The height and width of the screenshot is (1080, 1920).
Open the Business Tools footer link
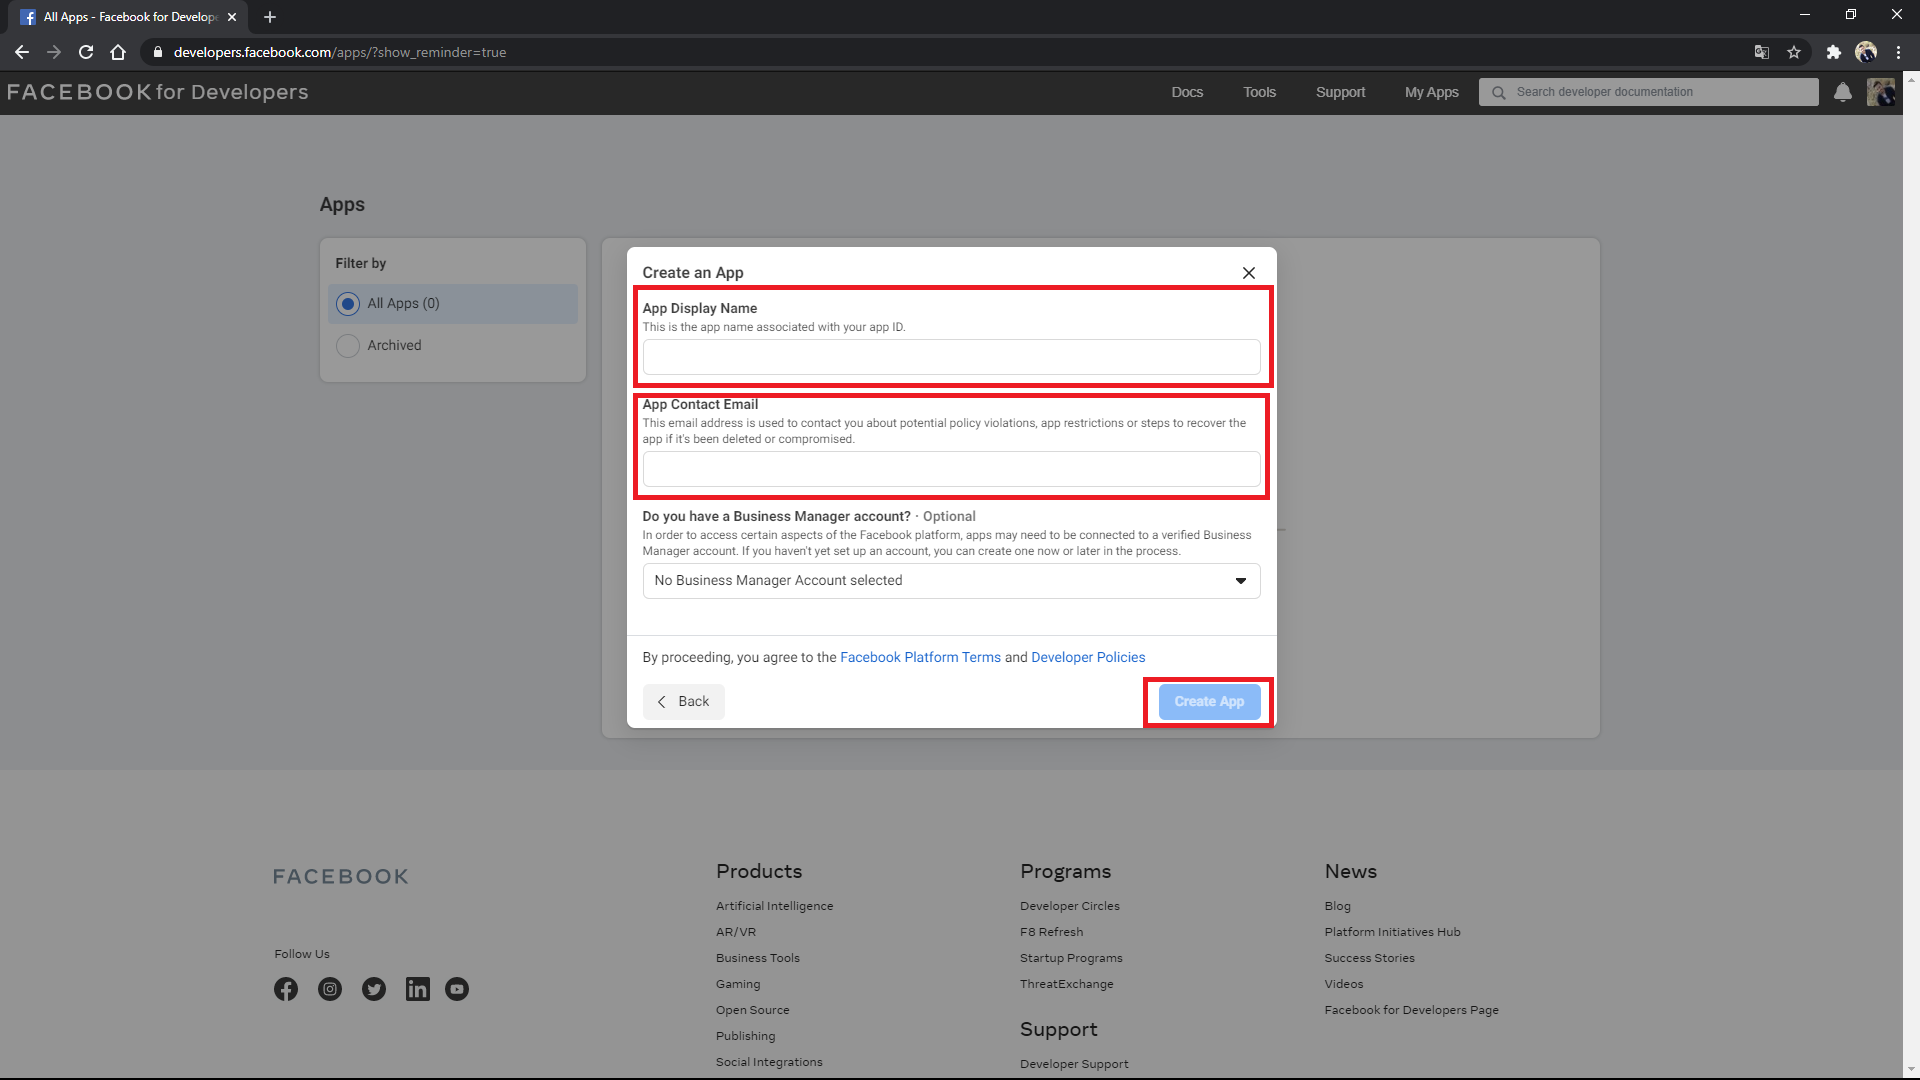pyautogui.click(x=757, y=958)
